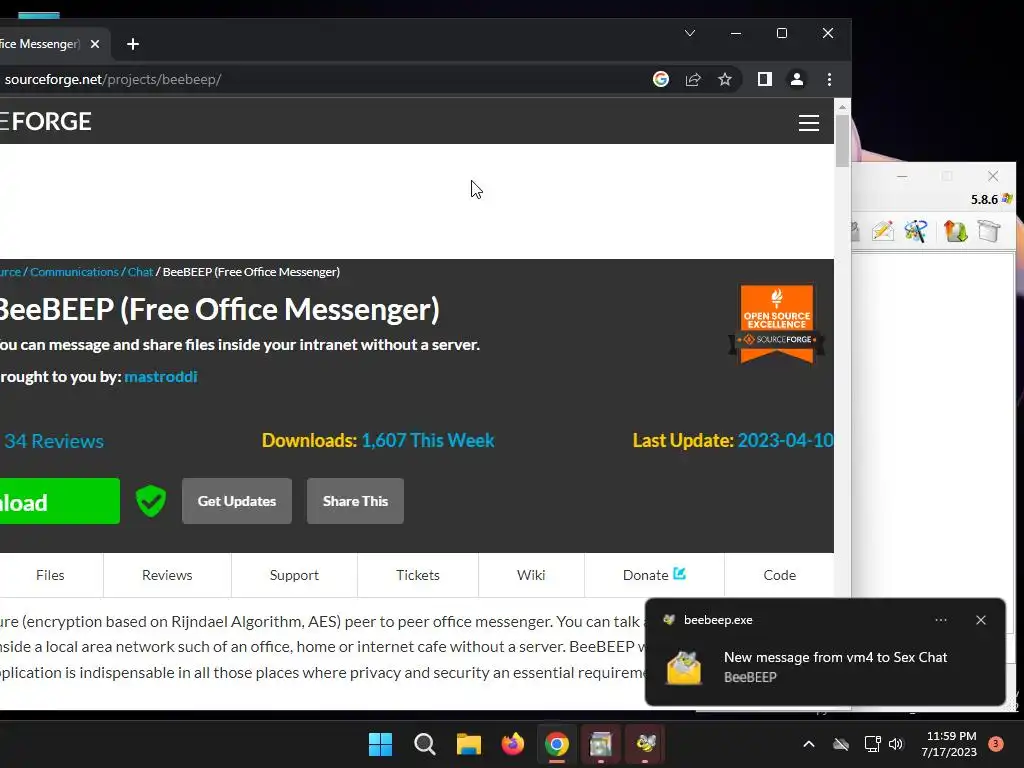Open the mastroddi author link
Image resolution: width=1024 pixels, height=768 pixels.
pyautogui.click(x=161, y=377)
